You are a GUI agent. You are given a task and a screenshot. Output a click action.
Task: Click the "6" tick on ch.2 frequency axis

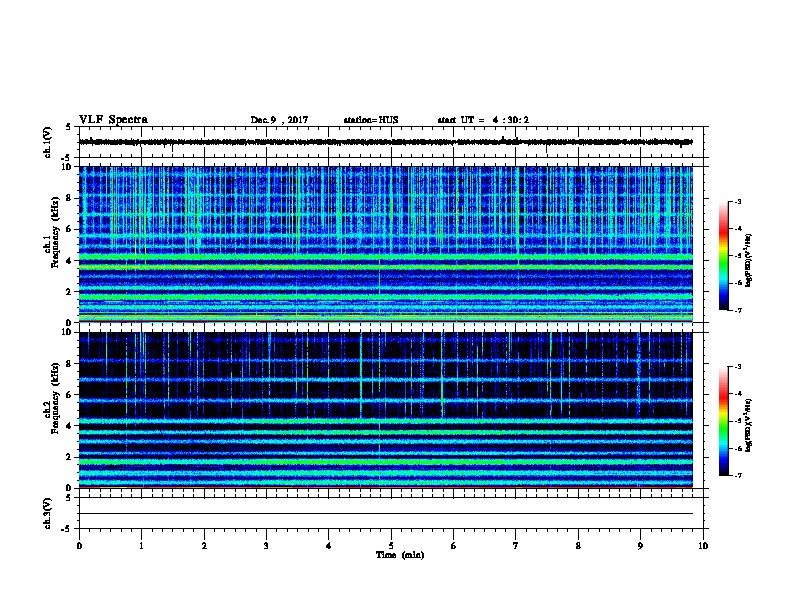pyautogui.click(x=70, y=395)
